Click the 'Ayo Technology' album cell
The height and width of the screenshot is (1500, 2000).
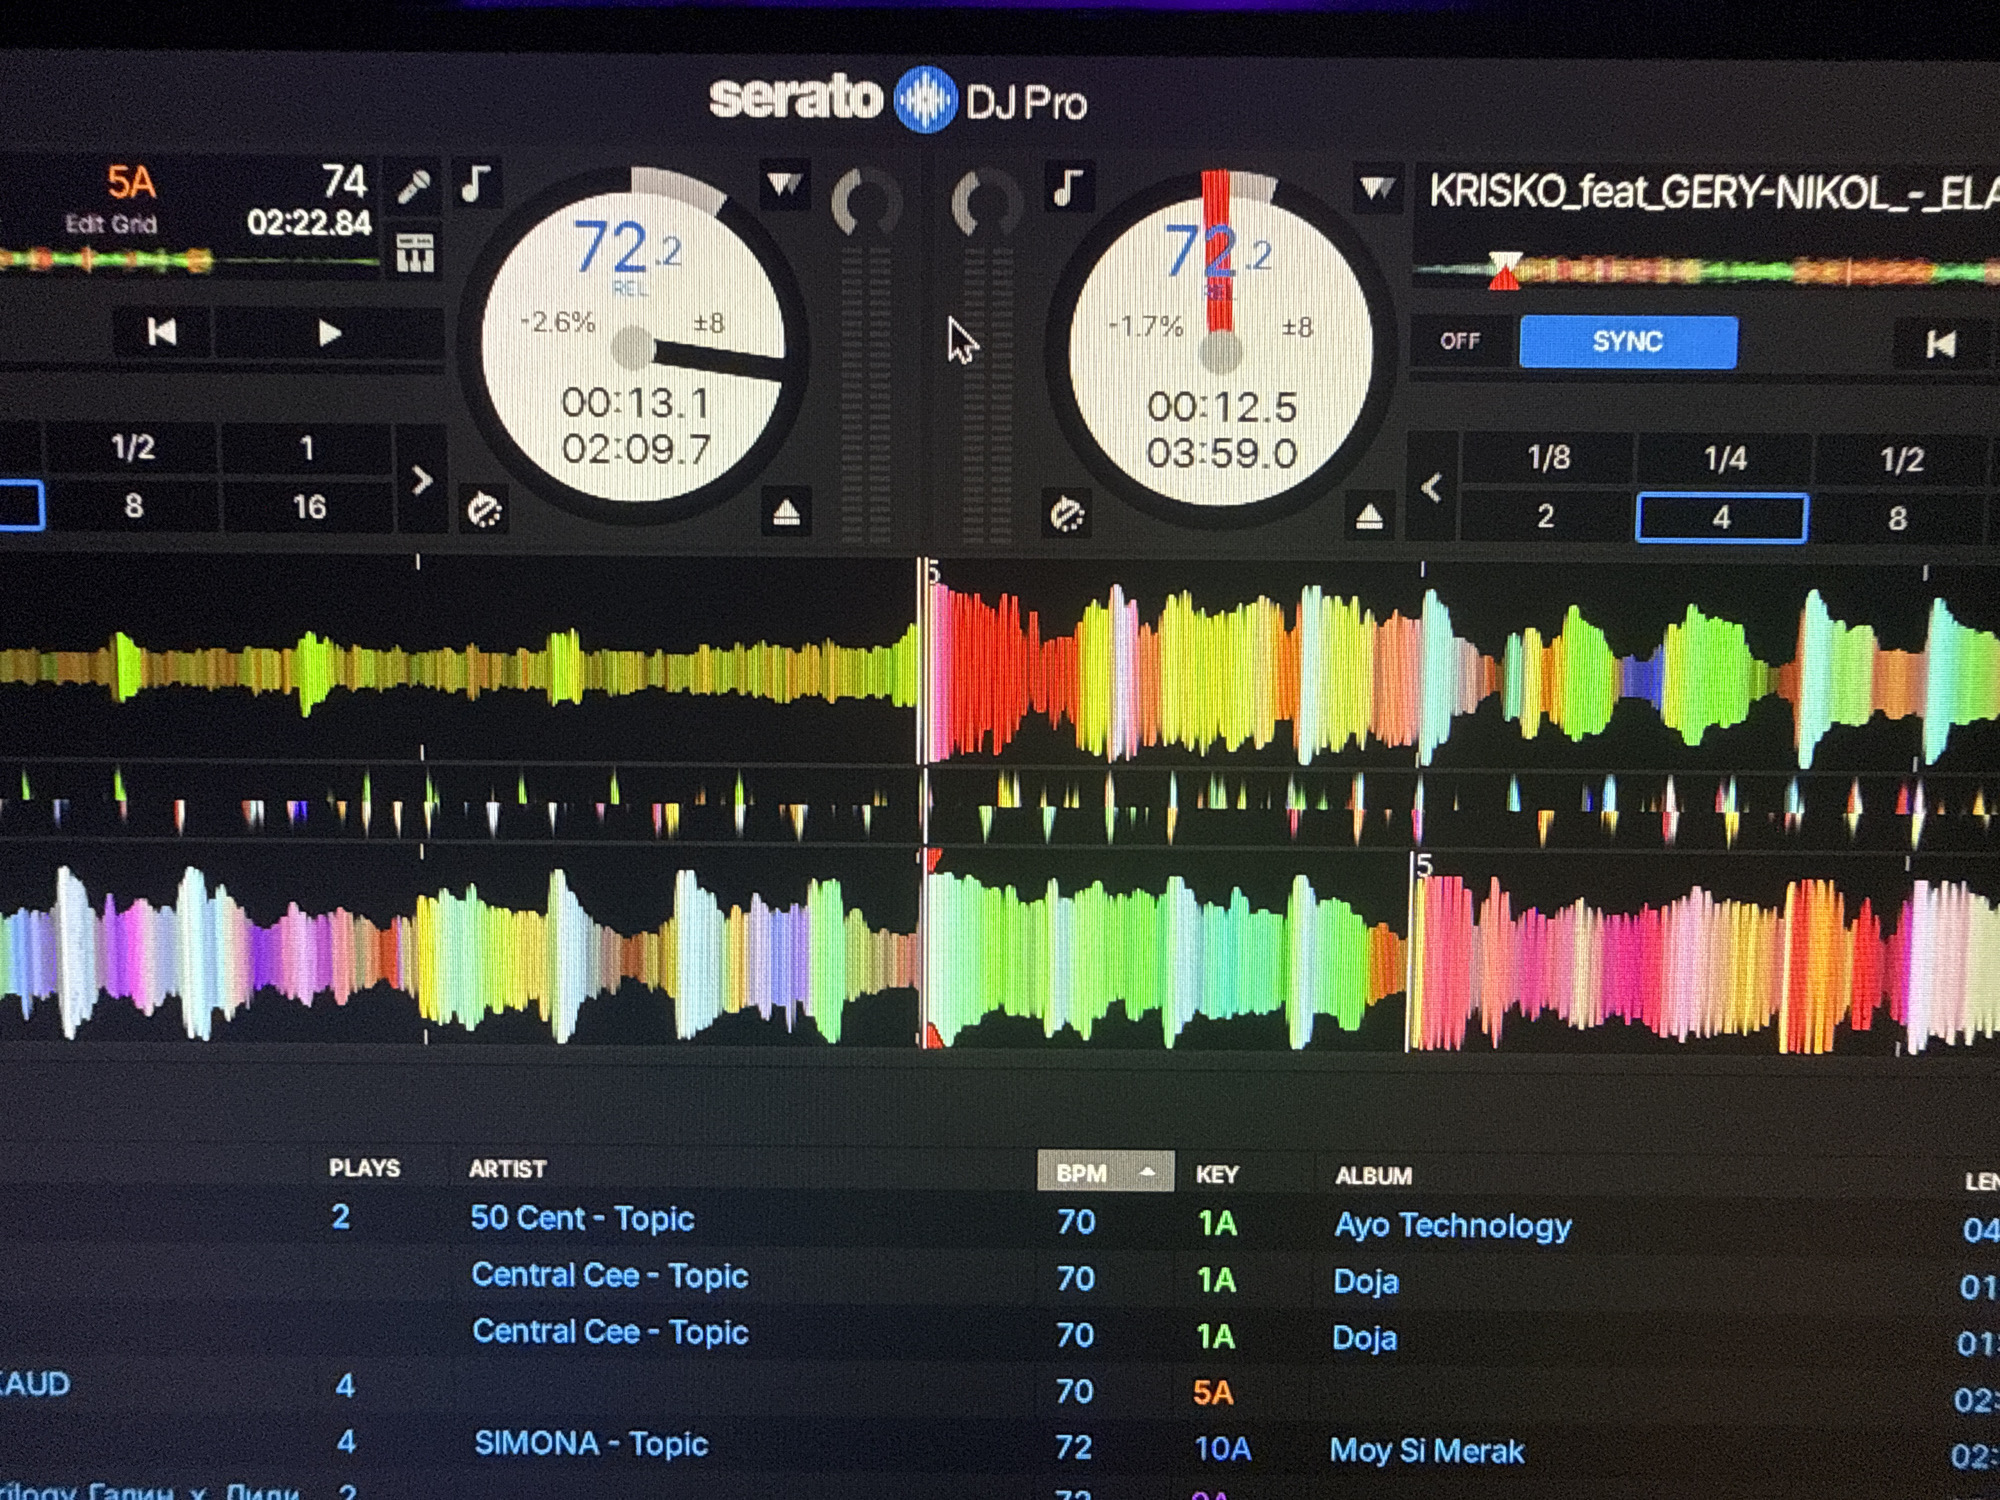[1452, 1226]
